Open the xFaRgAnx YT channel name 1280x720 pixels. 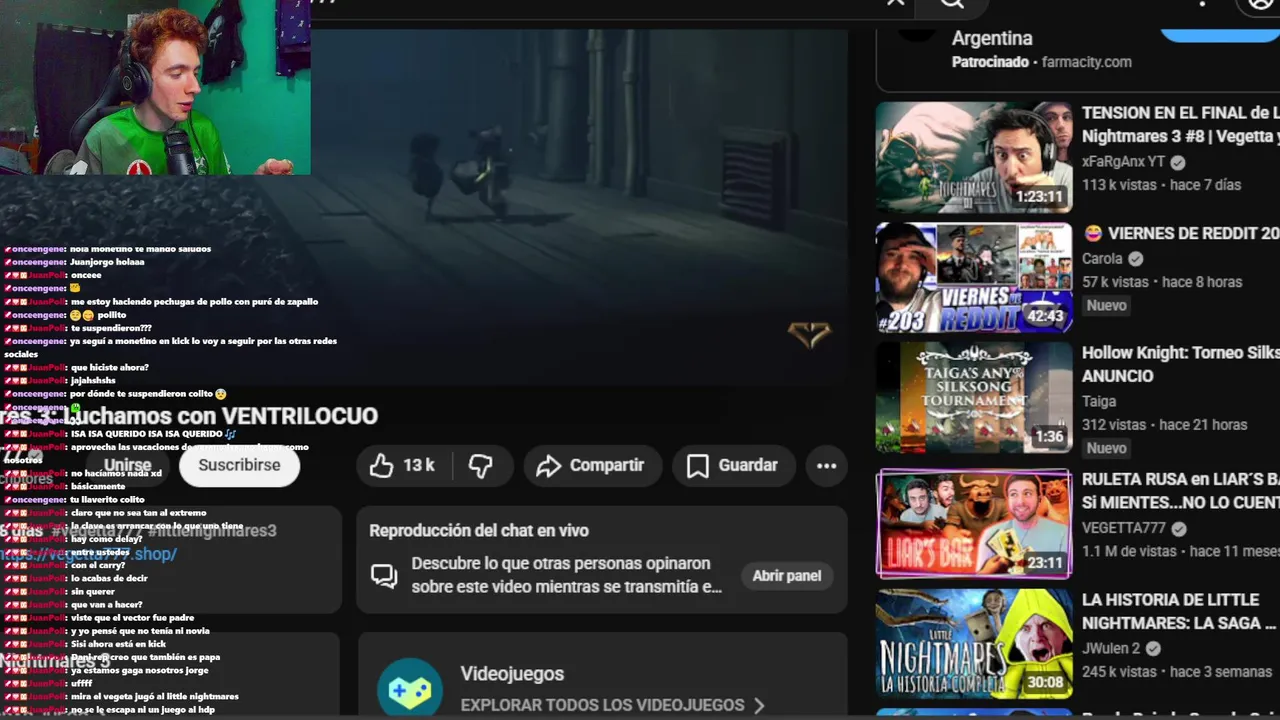[1124, 161]
